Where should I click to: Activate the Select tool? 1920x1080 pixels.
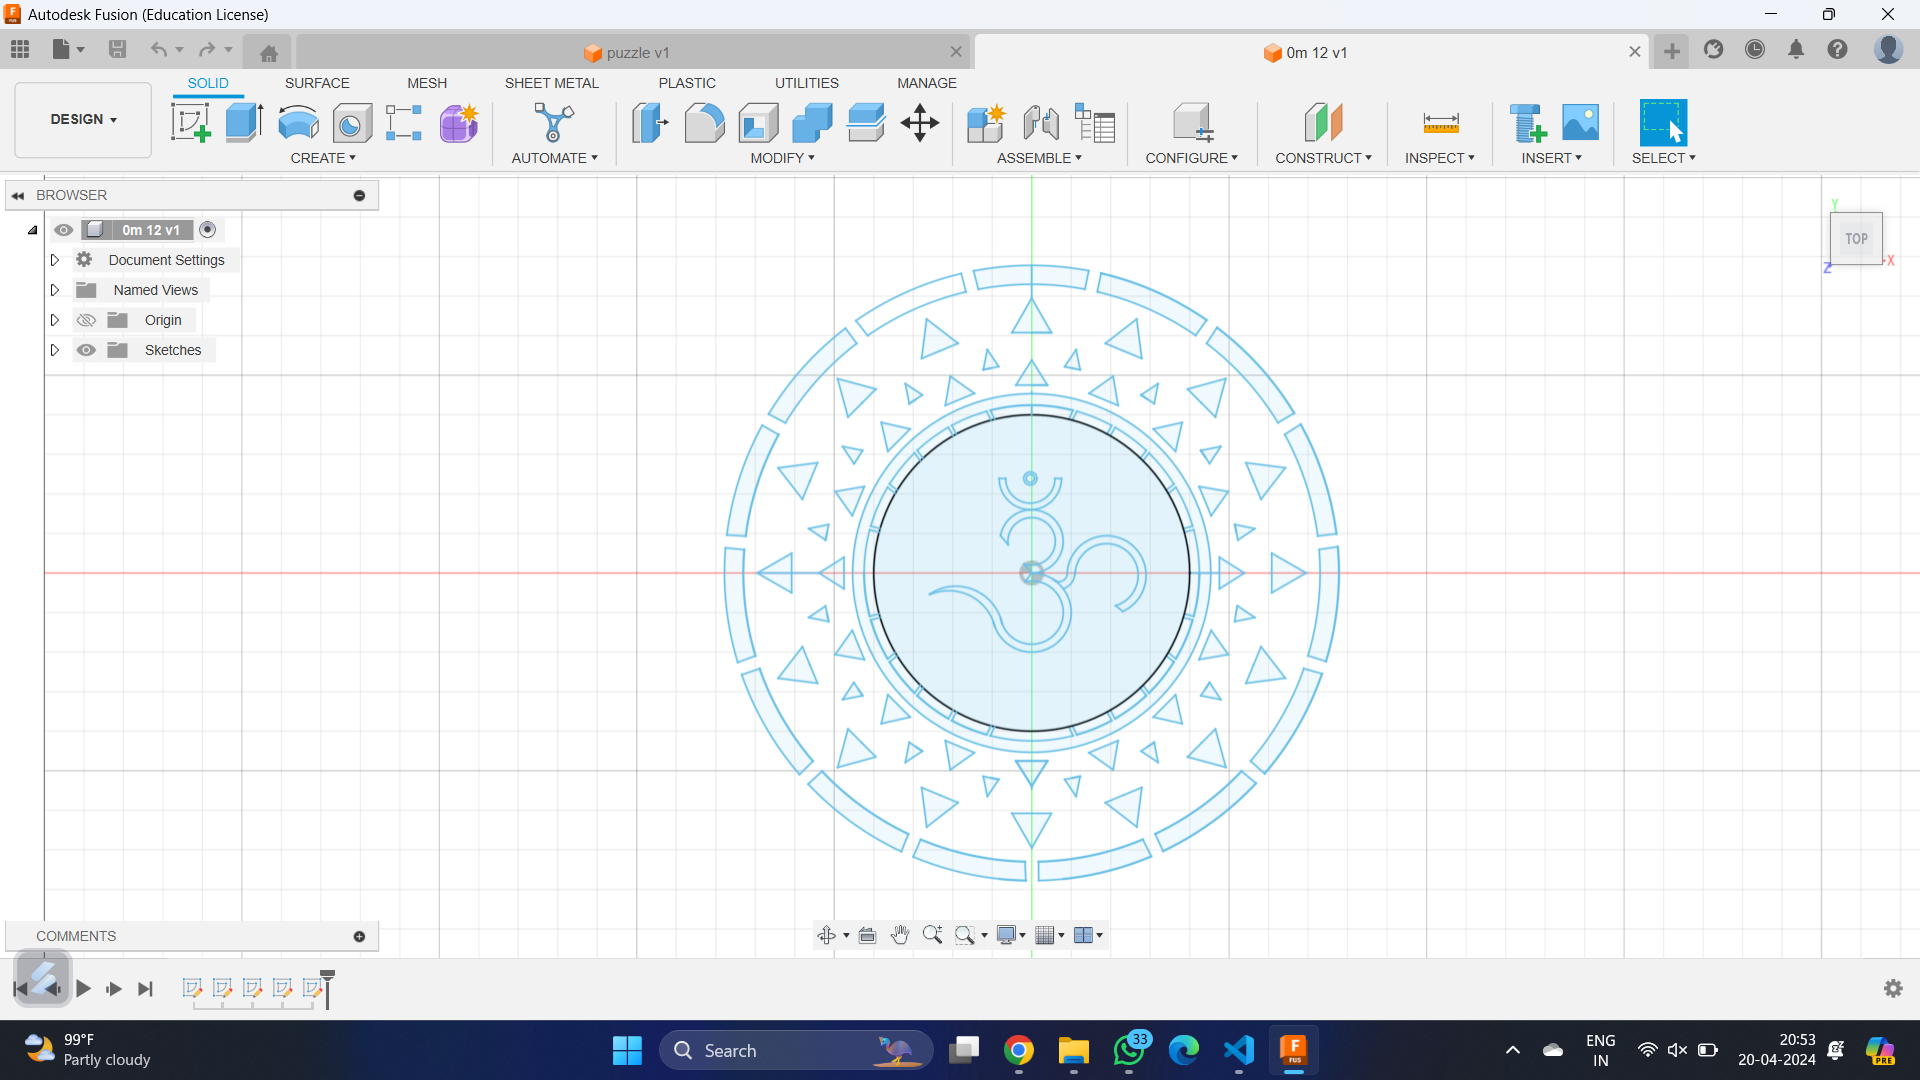tap(1663, 123)
